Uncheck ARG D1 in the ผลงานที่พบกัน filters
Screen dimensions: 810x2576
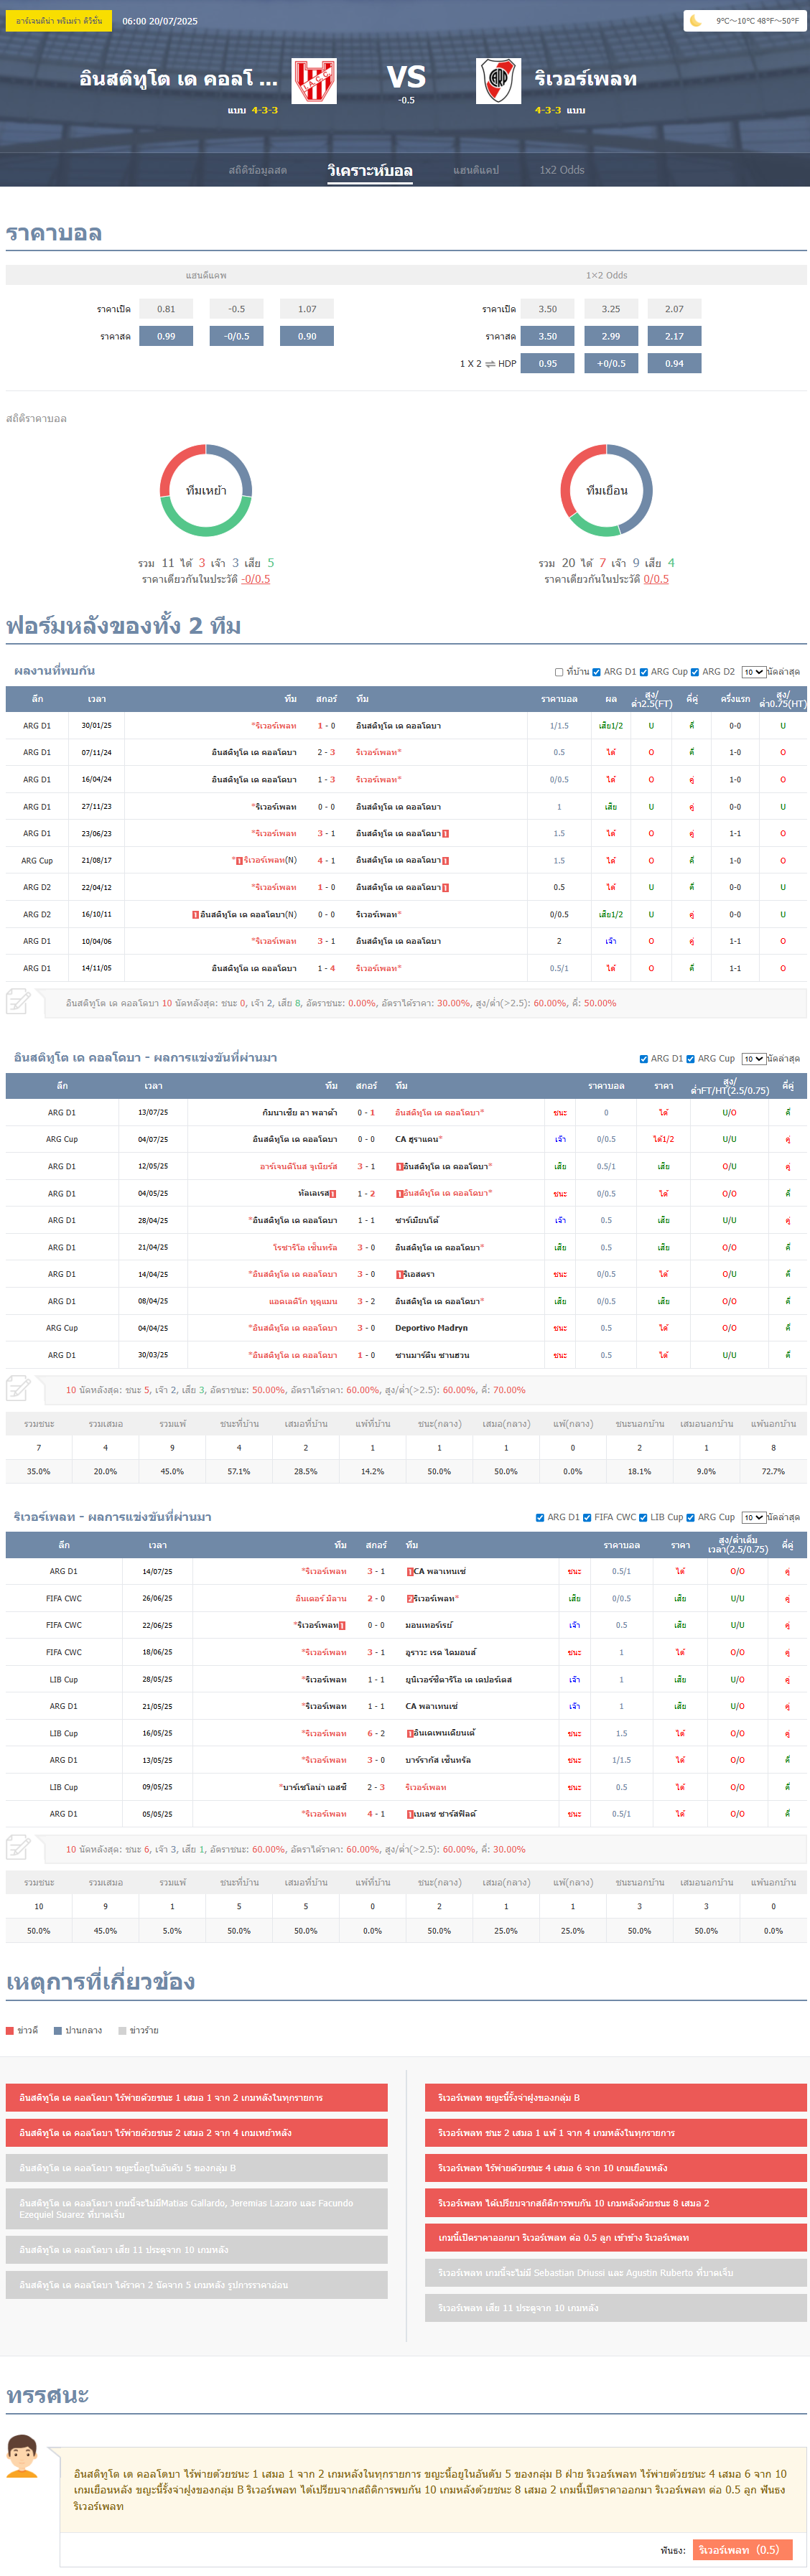596,672
